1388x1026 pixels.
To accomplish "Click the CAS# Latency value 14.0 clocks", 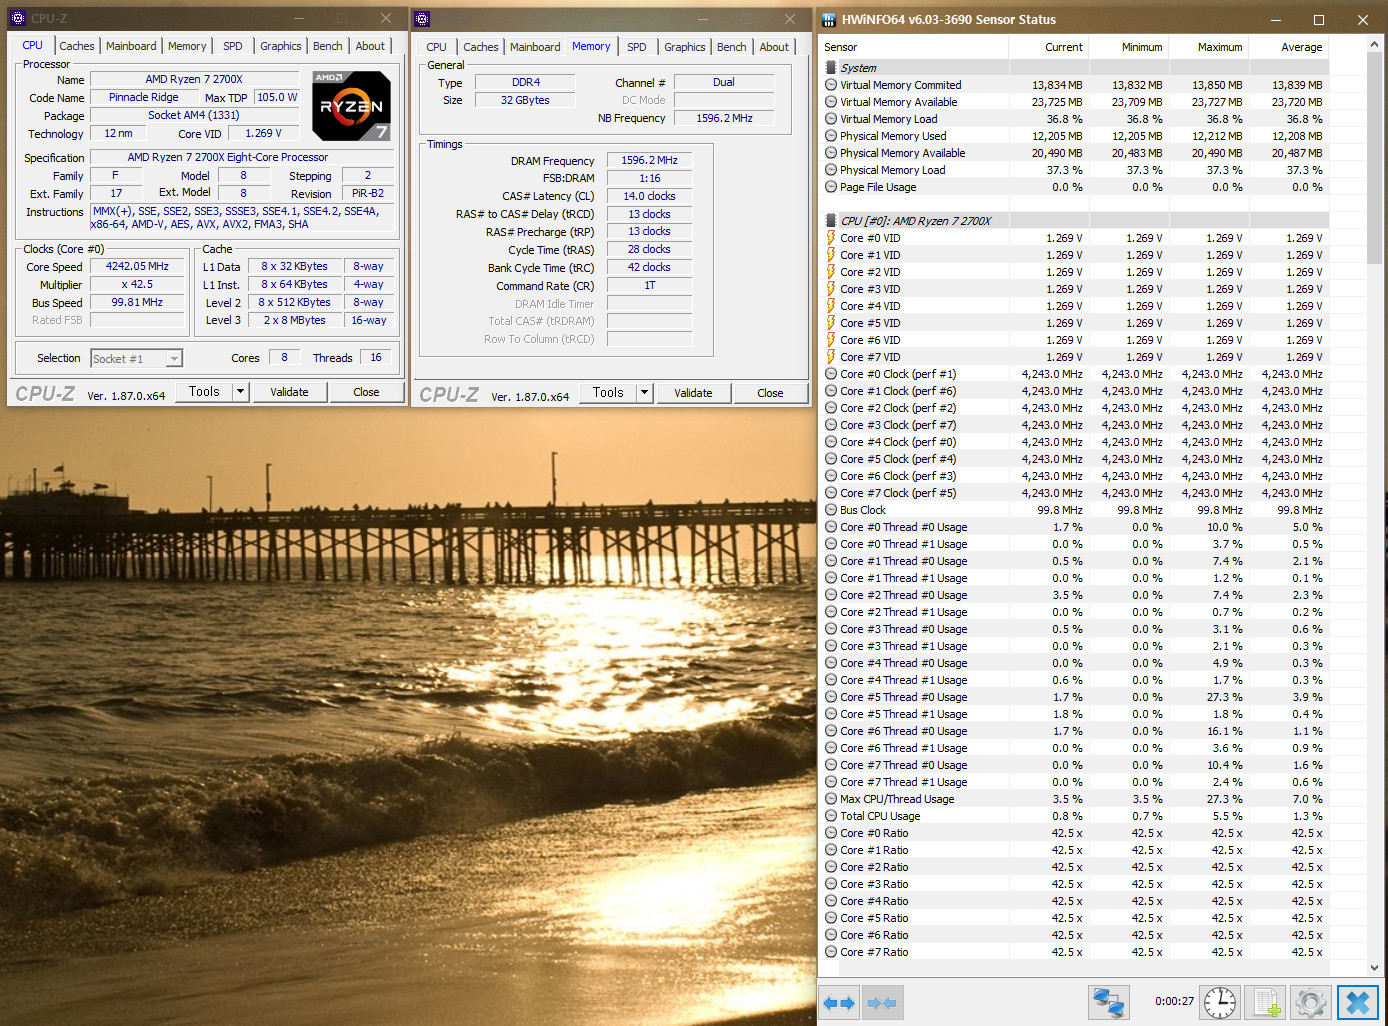I will tap(649, 196).
